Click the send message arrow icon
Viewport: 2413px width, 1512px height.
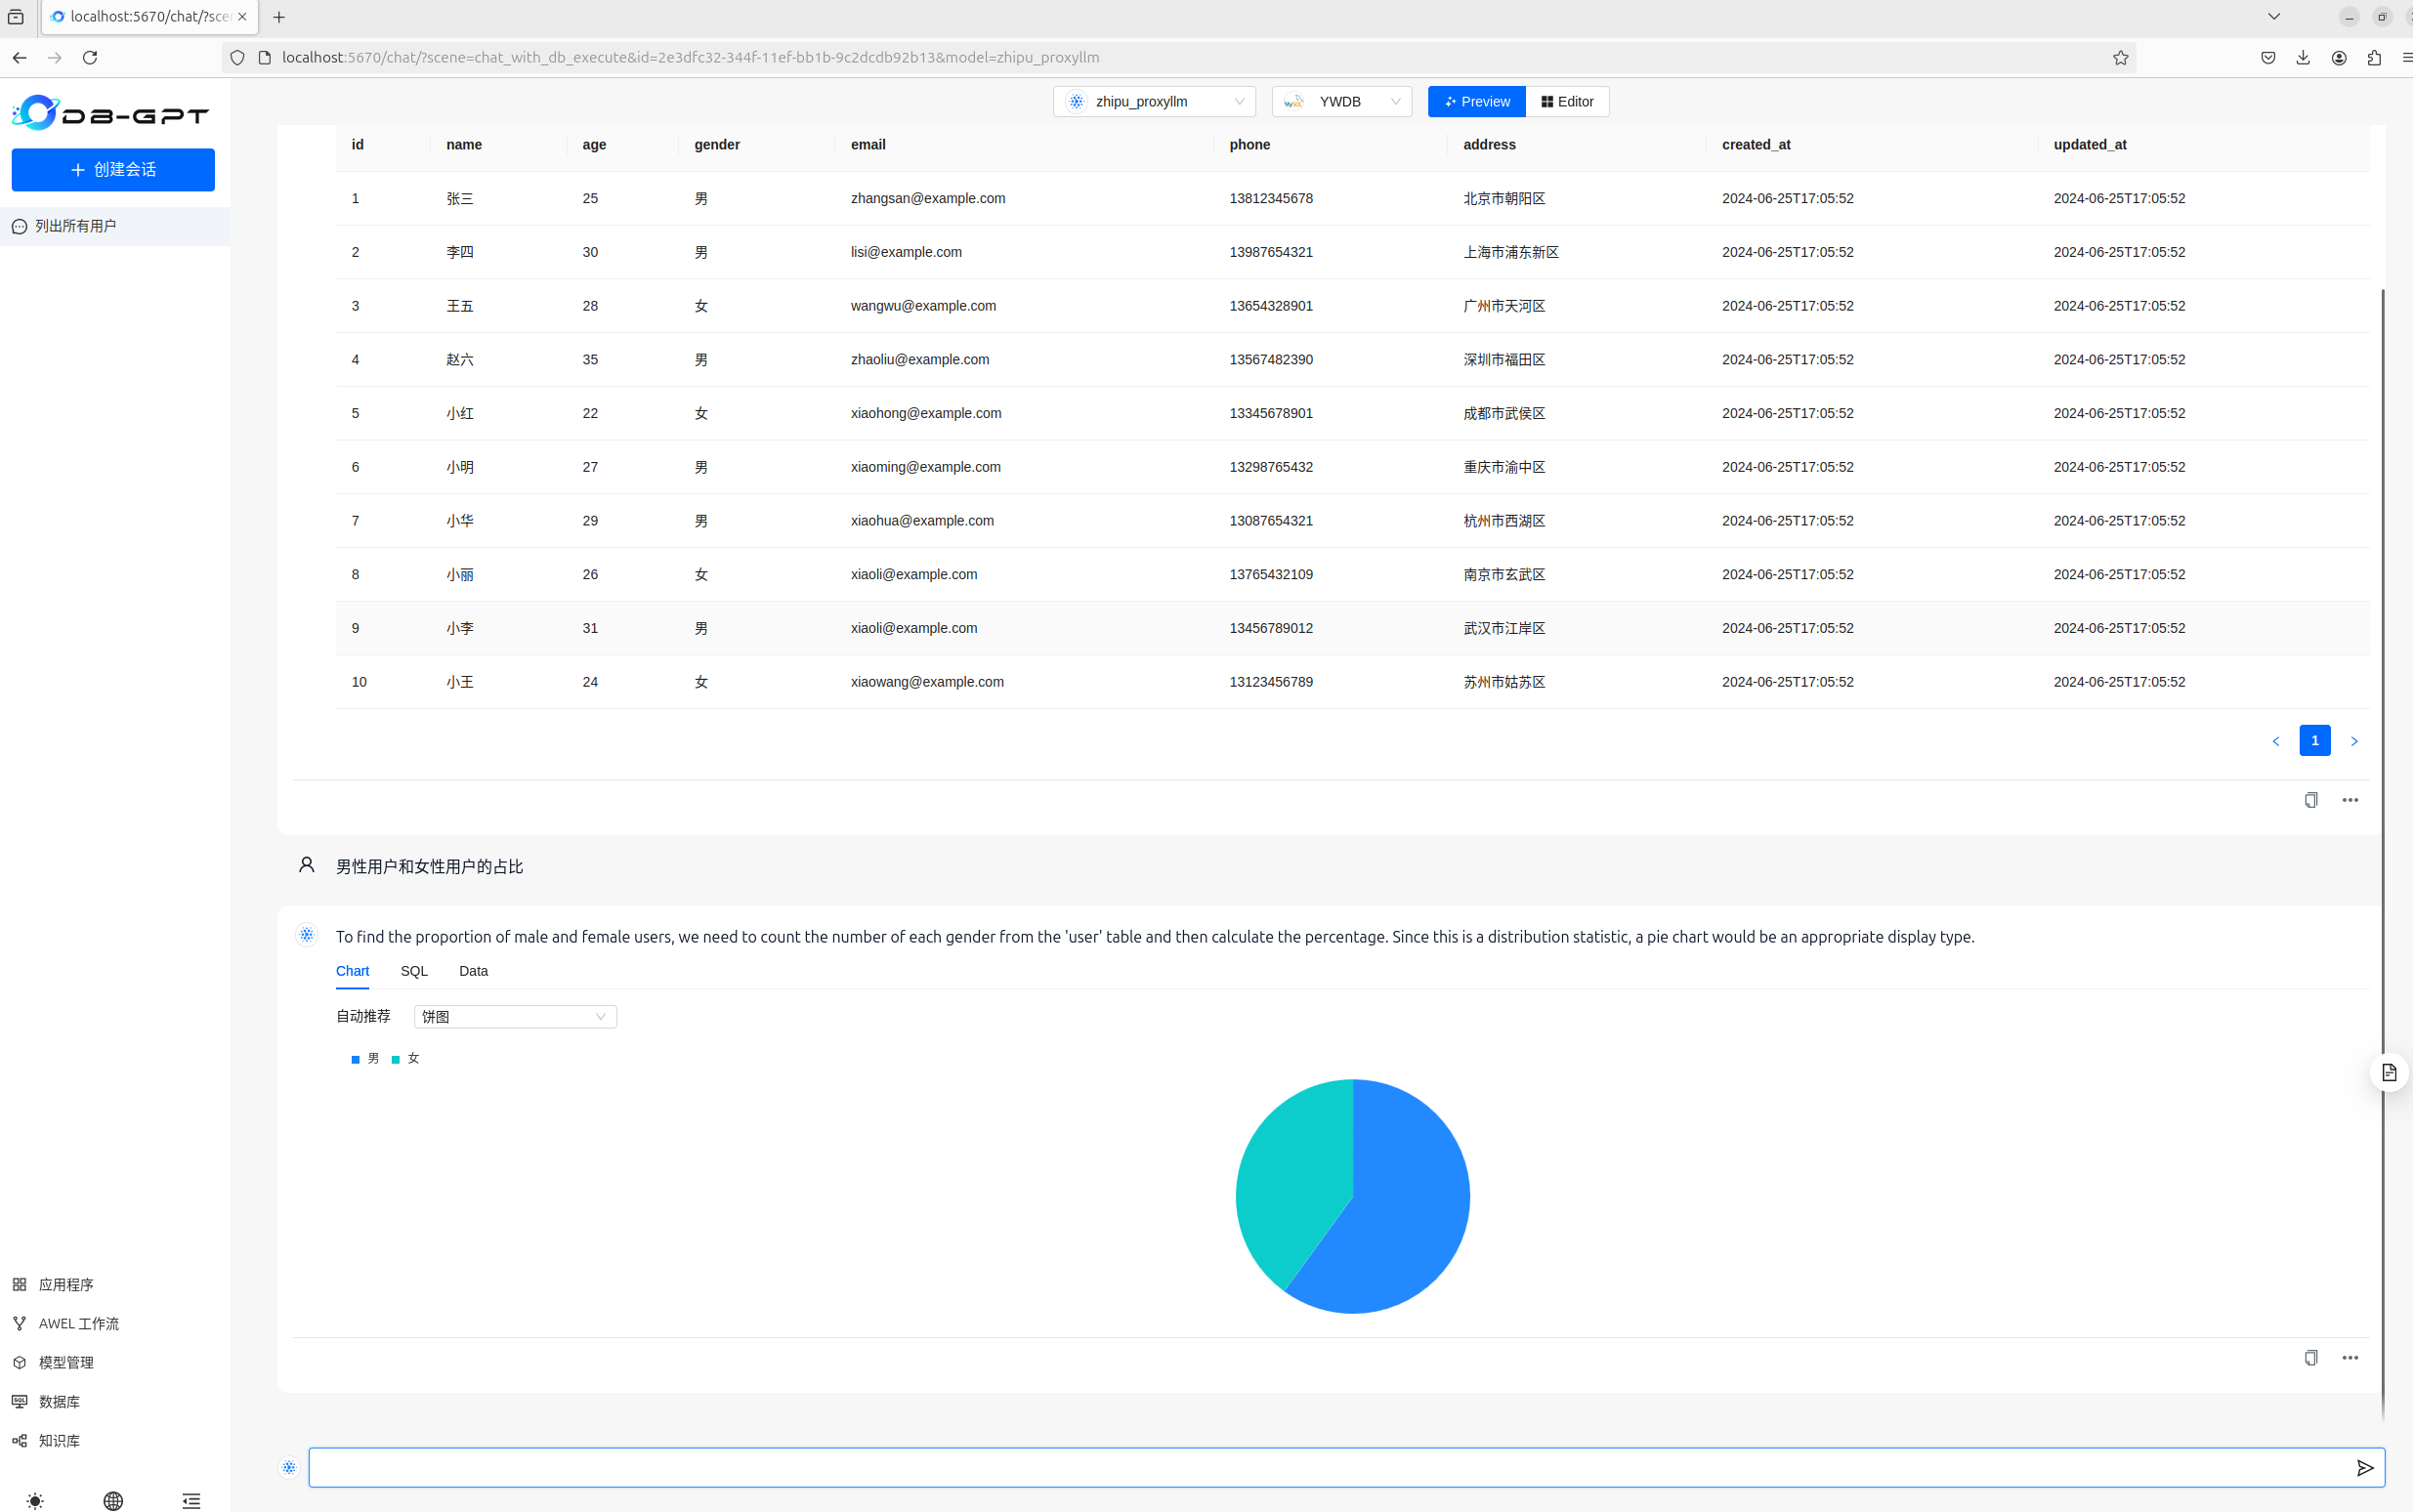click(2364, 1467)
